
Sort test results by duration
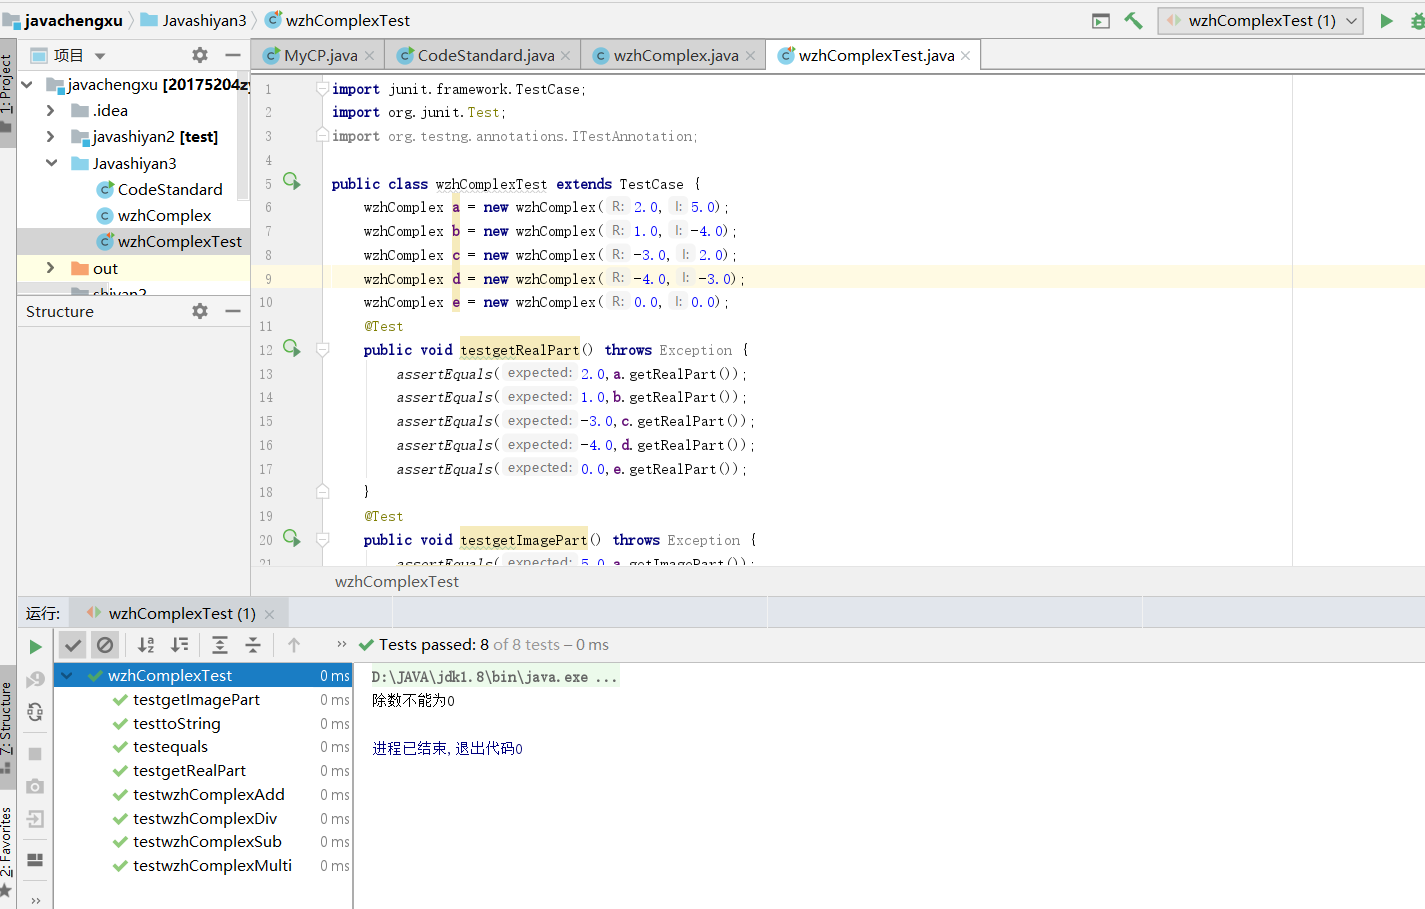pos(180,645)
